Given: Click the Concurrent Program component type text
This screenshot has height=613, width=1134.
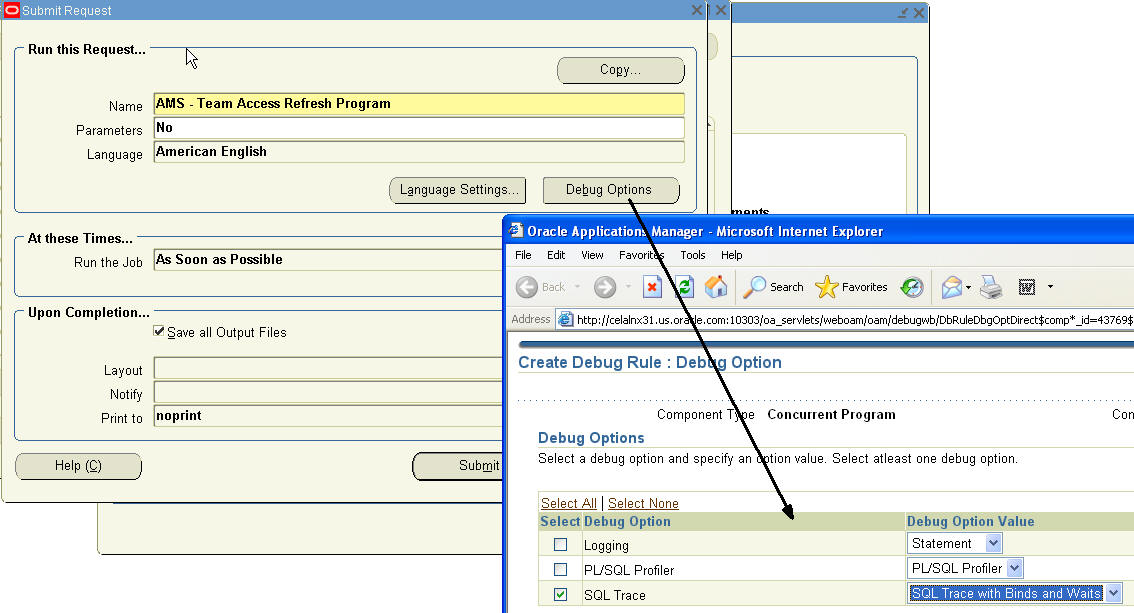Looking at the screenshot, I should click(x=832, y=414).
